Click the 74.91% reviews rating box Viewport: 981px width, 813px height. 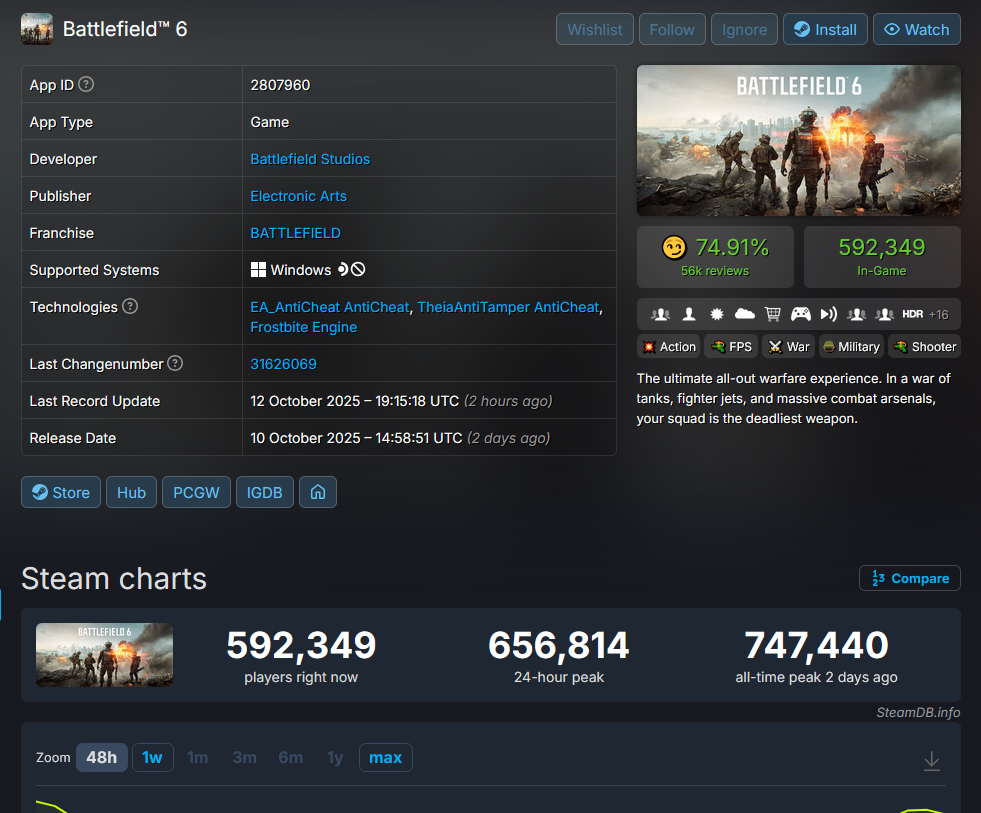(715, 257)
